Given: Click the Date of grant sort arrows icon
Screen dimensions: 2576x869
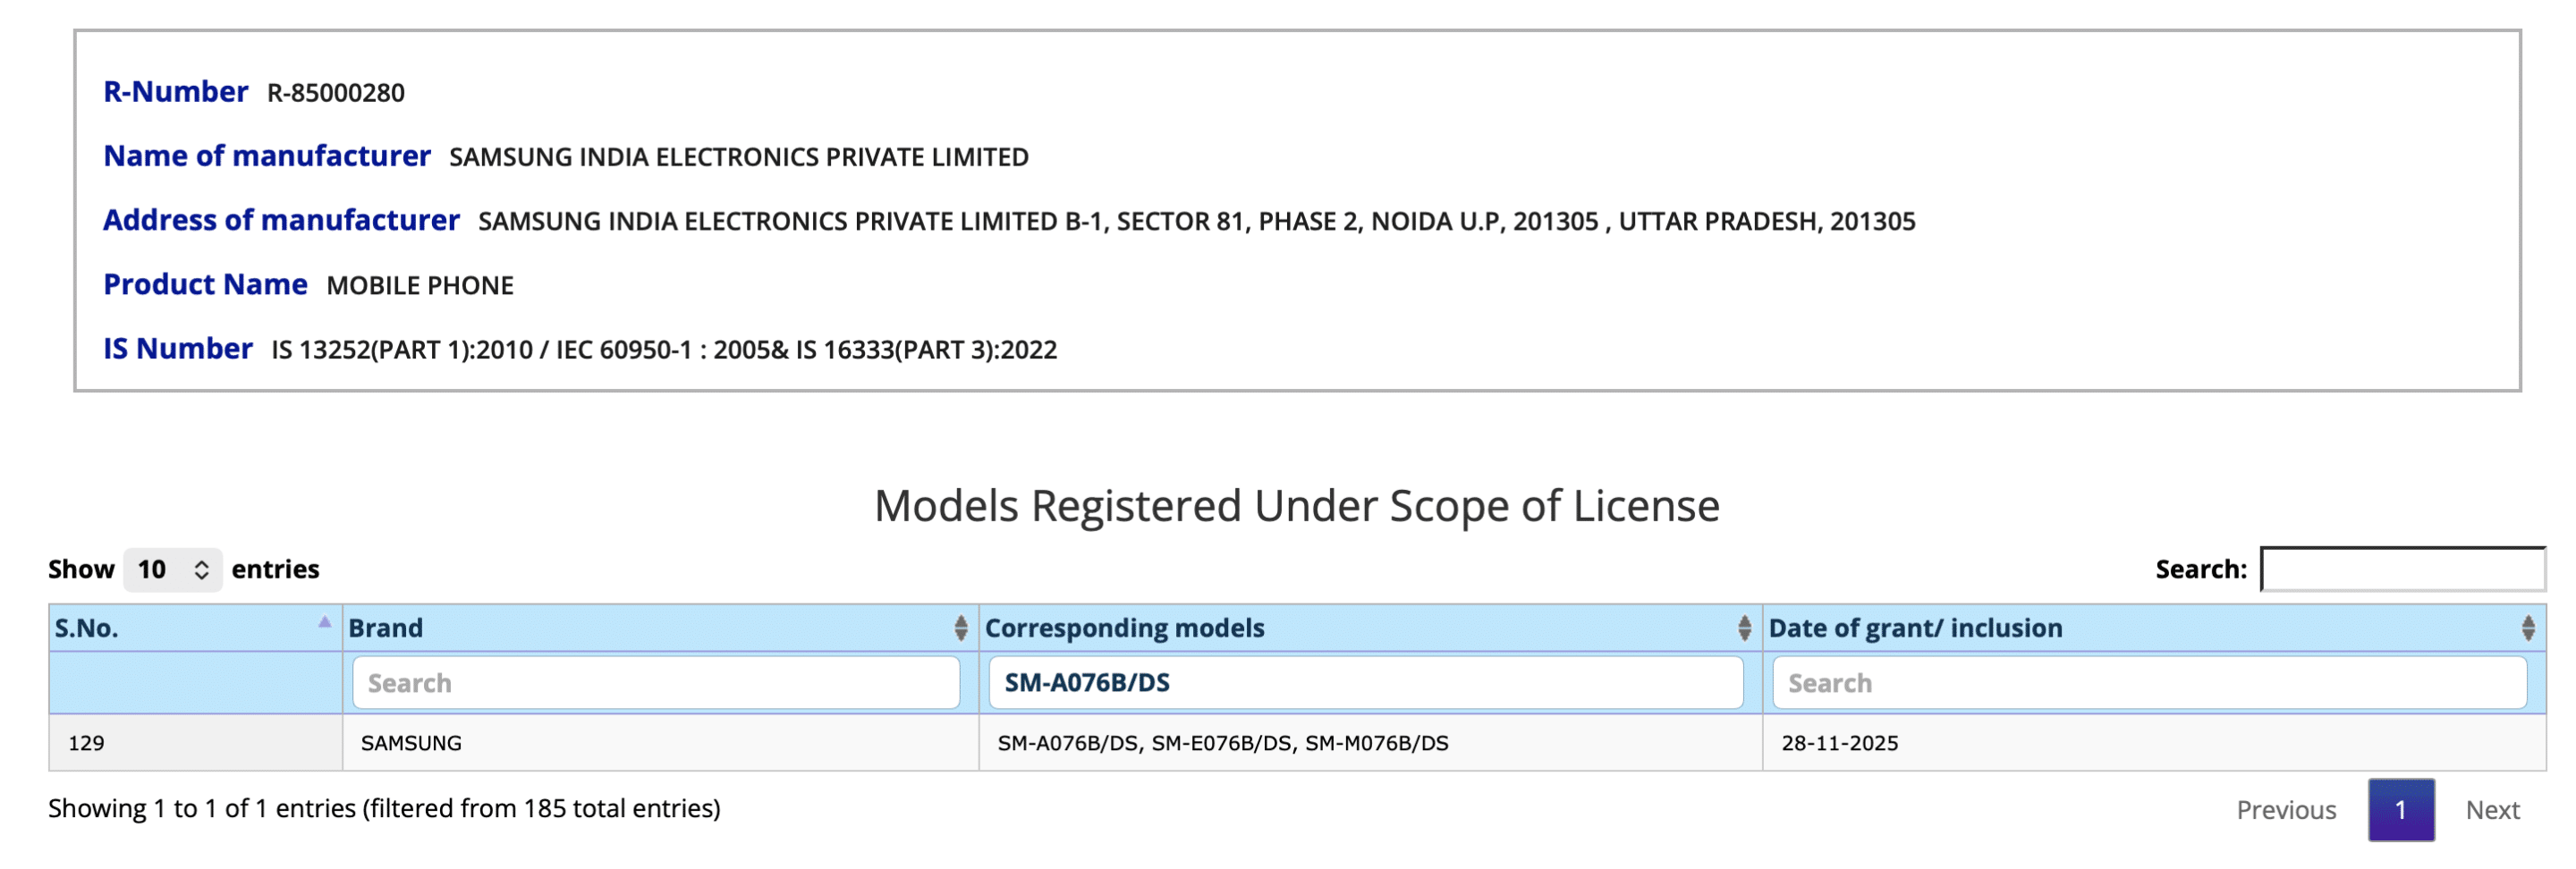Looking at the screenshot, I should pyautogui.click(x=2527, y=628).
